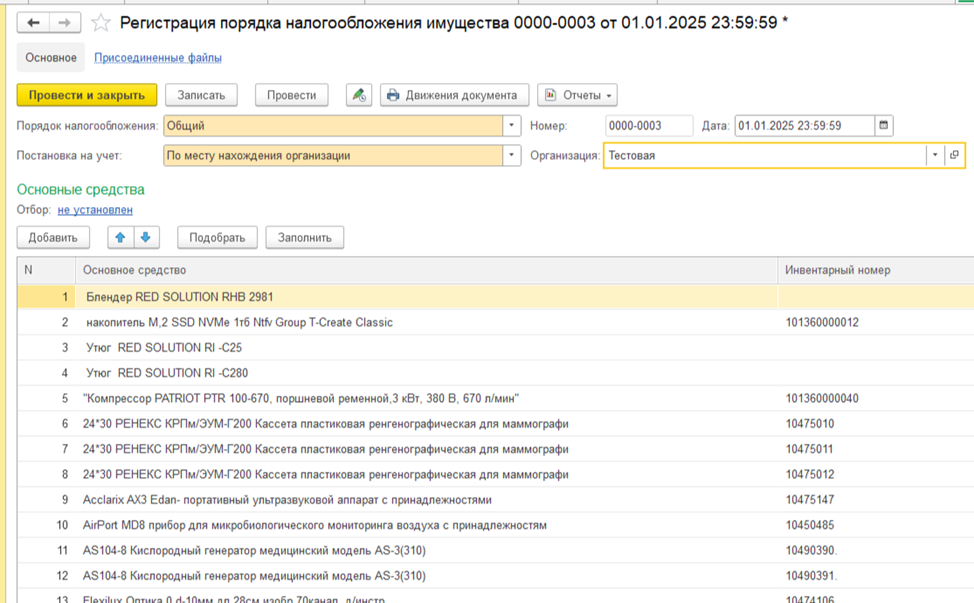Click inventory number 10490391.
Image resolution: width=974 pixels, height=603 pixels.
tap(811, 576)
